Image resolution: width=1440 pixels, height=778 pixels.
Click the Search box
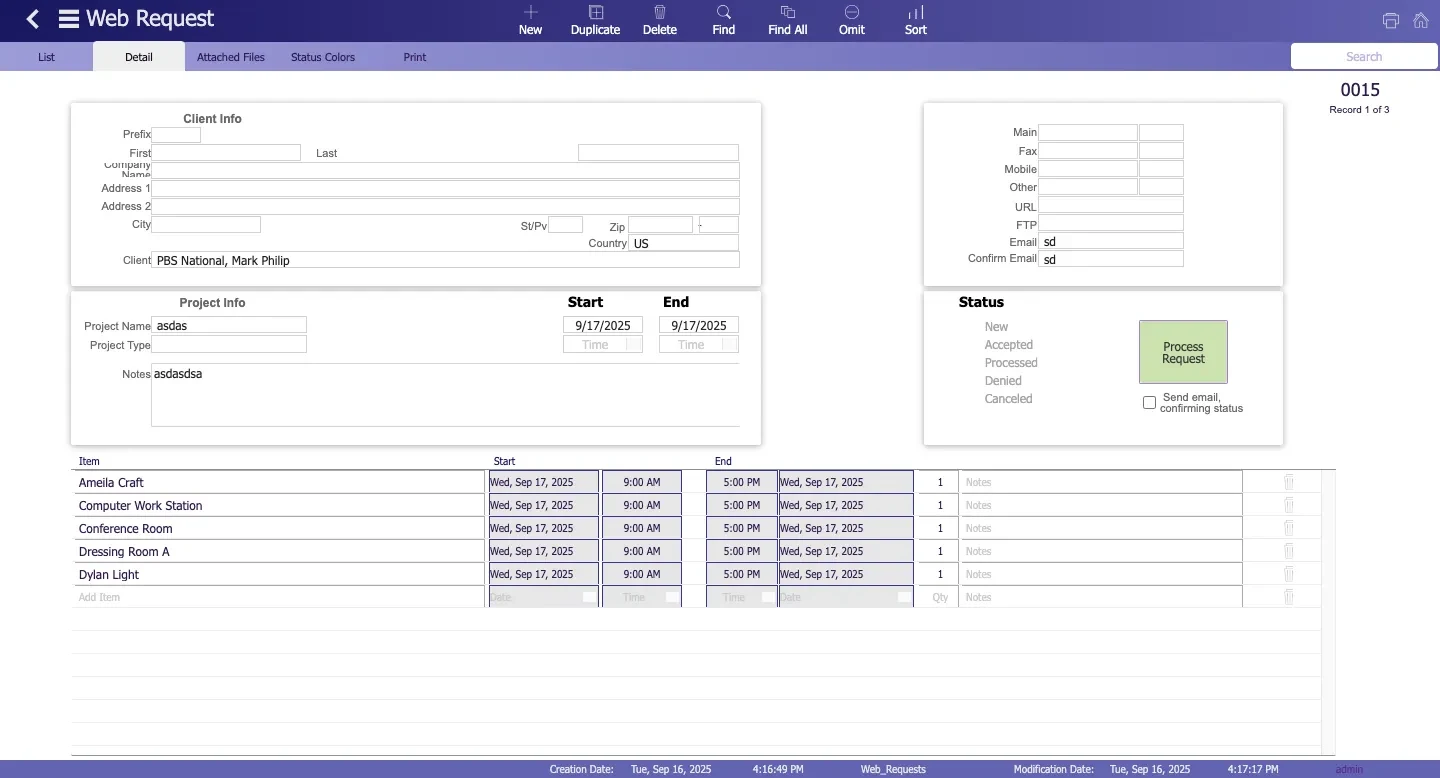tap(1364, 57)
